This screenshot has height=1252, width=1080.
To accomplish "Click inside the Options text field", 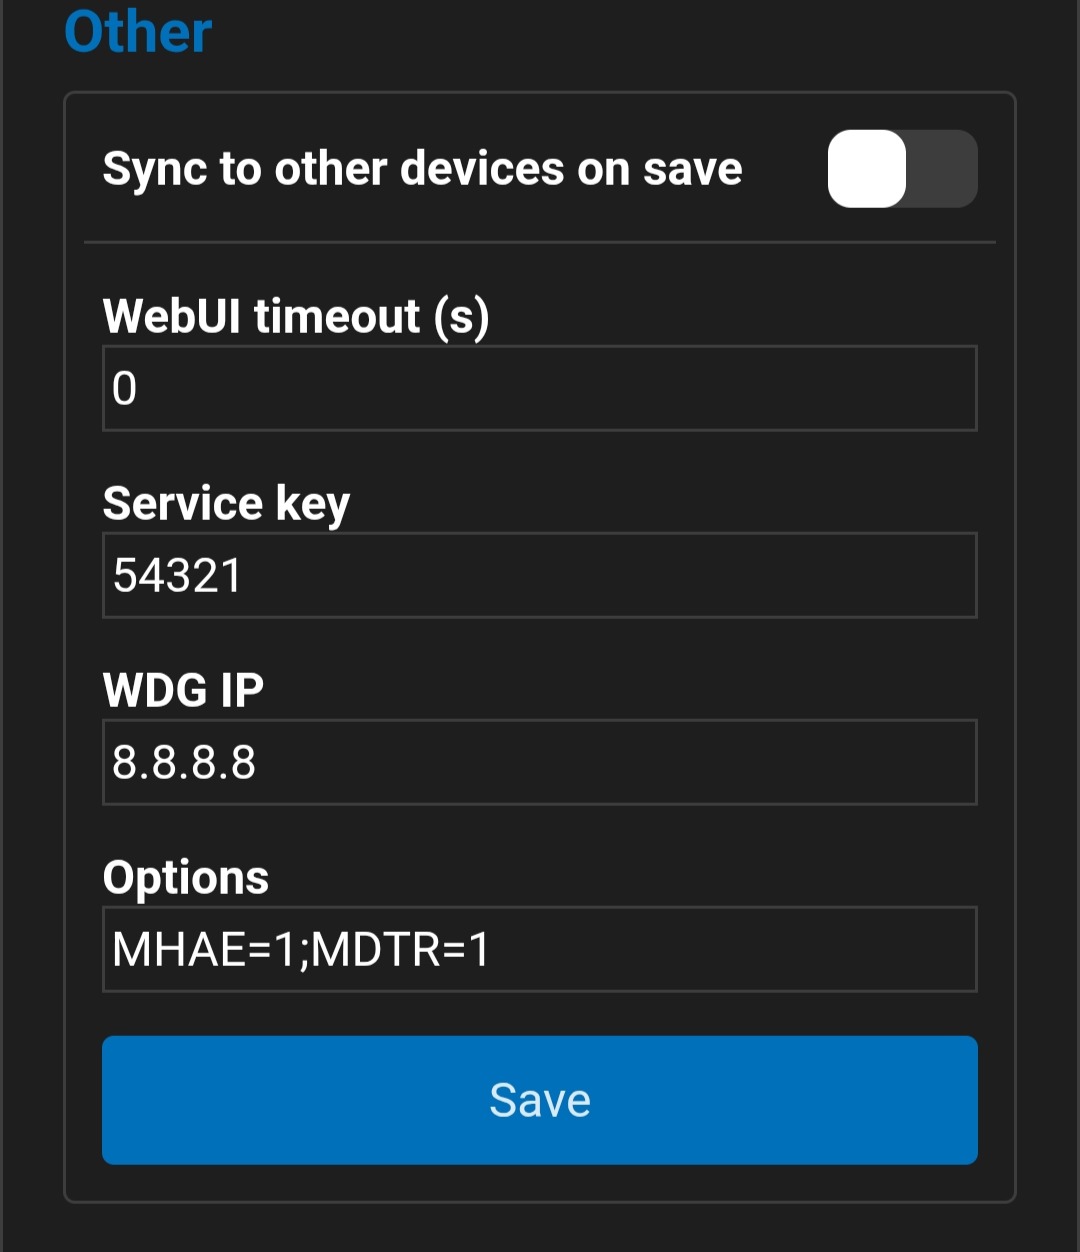I will [x=540, y=949].
